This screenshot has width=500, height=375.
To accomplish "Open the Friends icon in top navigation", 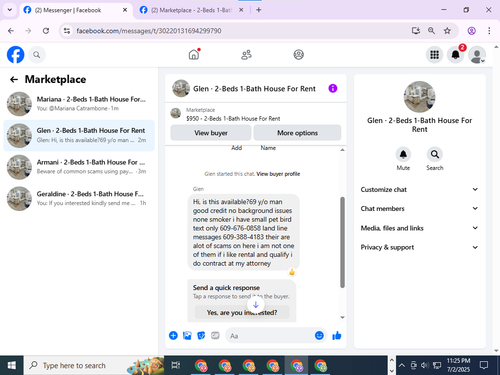I will [x=246, y=55].
